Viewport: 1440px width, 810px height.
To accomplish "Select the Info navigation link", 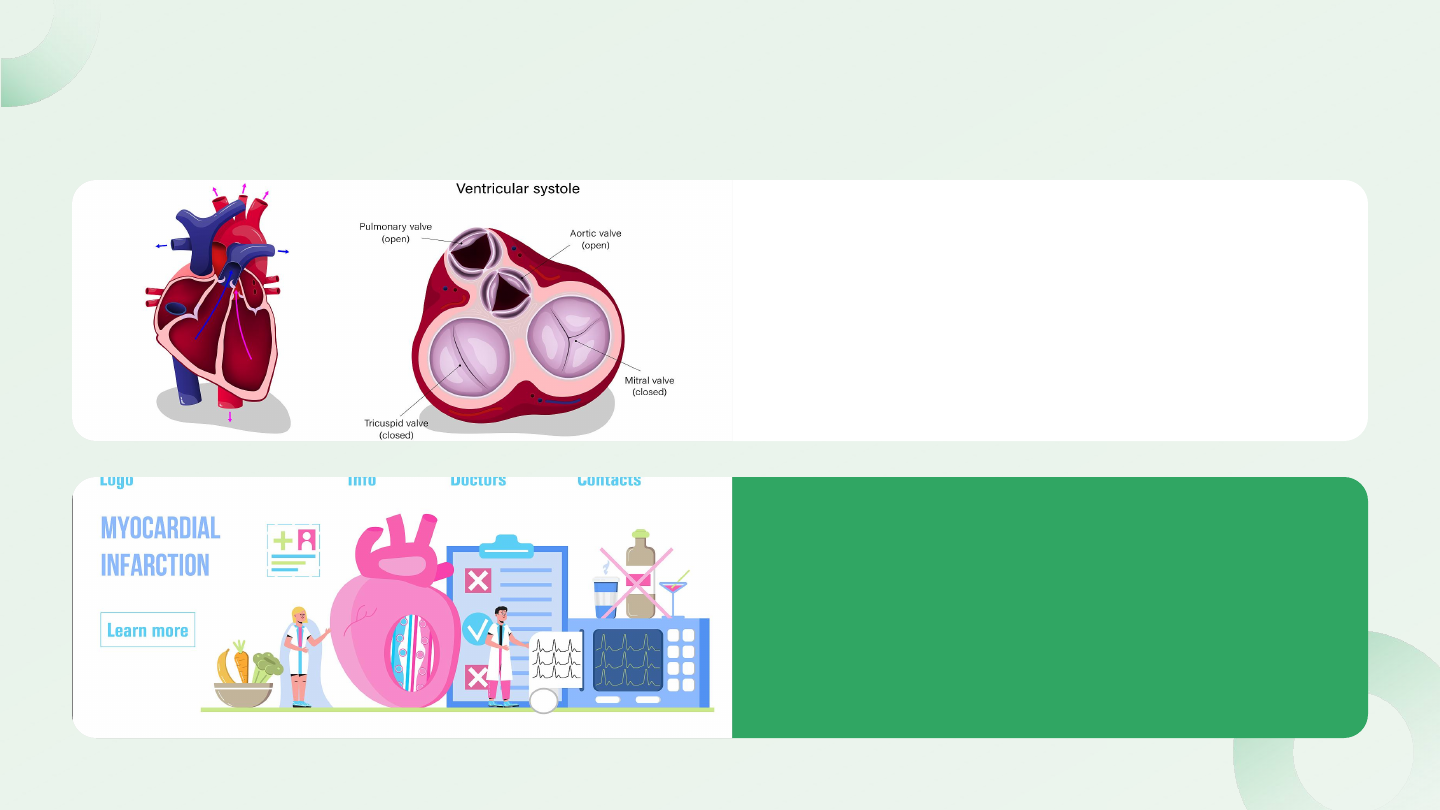I will click(361, 481).
